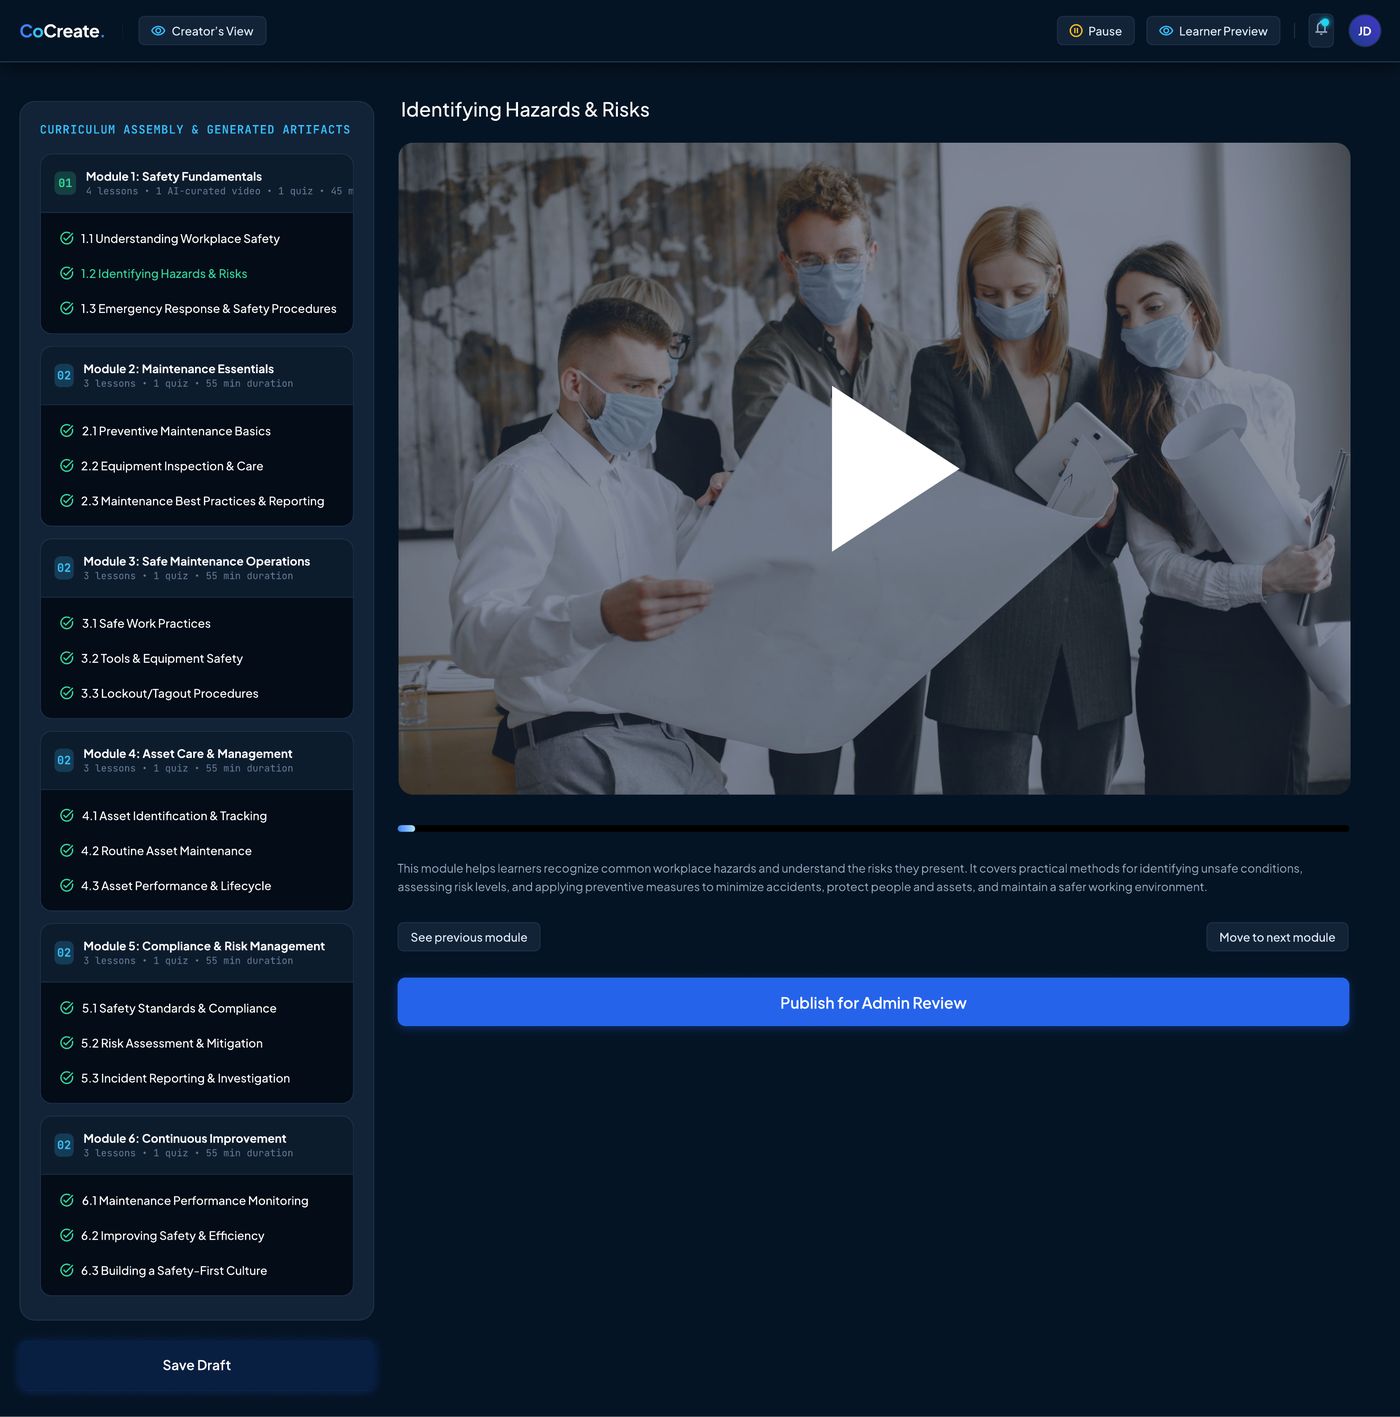The height and width of the screenshot is (1417, 1400).
Task: Open lesson 4.3 Asset Performance & Lifecycle
Action: (176, 886)
